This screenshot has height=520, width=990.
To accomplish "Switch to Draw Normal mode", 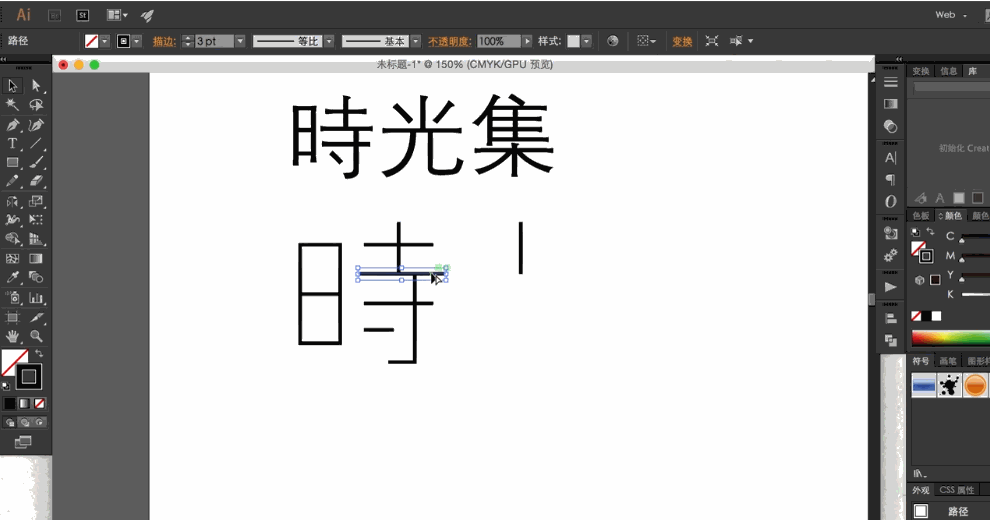I will tap(9, 422).
